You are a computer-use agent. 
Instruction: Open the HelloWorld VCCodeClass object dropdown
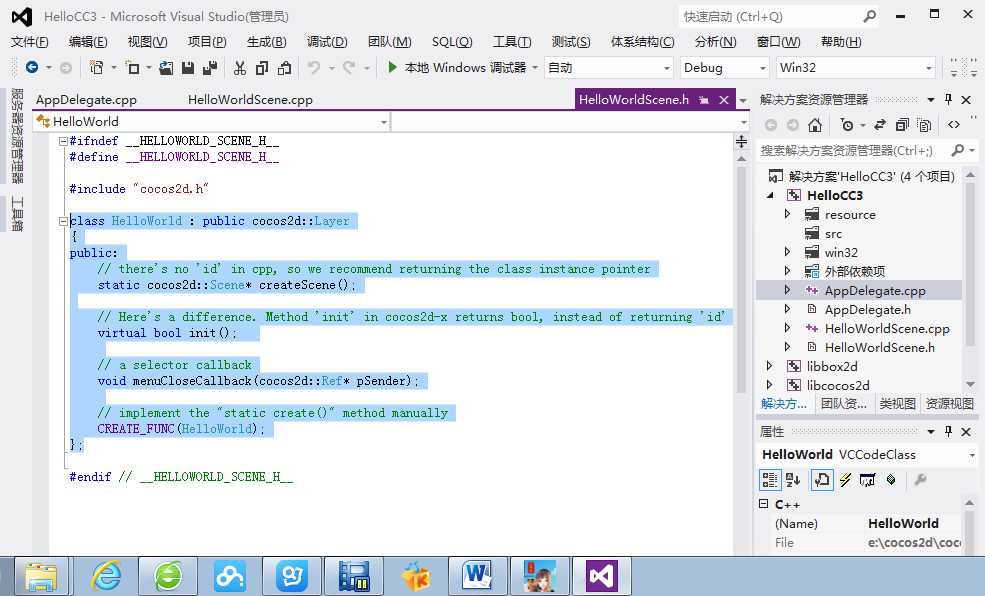[971, 455]
